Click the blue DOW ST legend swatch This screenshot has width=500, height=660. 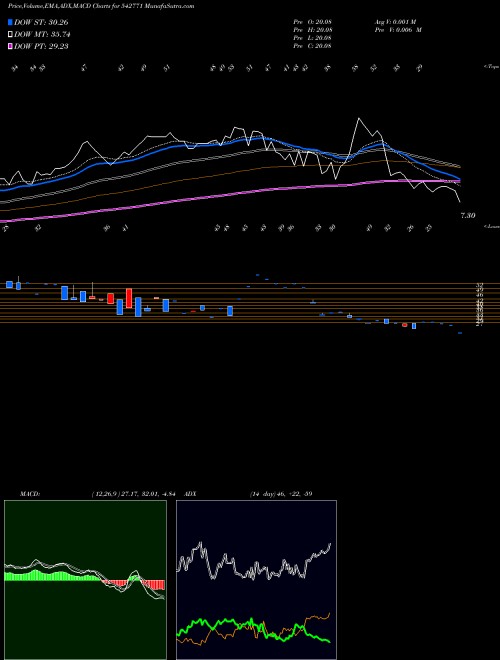click(10, 22)
